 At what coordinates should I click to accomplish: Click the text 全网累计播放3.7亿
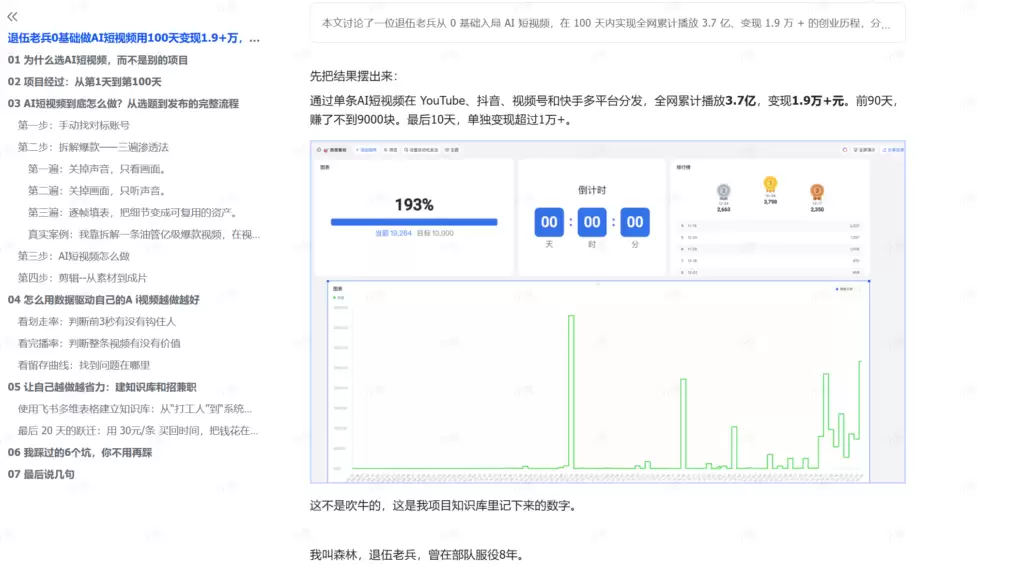click(x=705, y=101)
